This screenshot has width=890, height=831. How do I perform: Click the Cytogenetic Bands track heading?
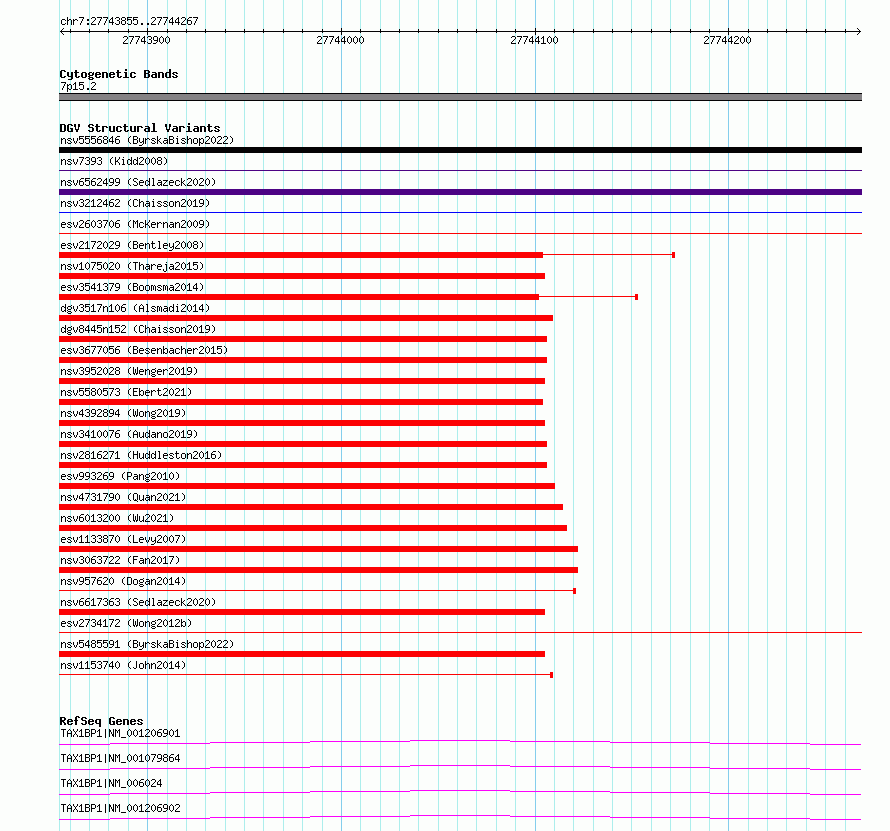click(x=119, y=74)
